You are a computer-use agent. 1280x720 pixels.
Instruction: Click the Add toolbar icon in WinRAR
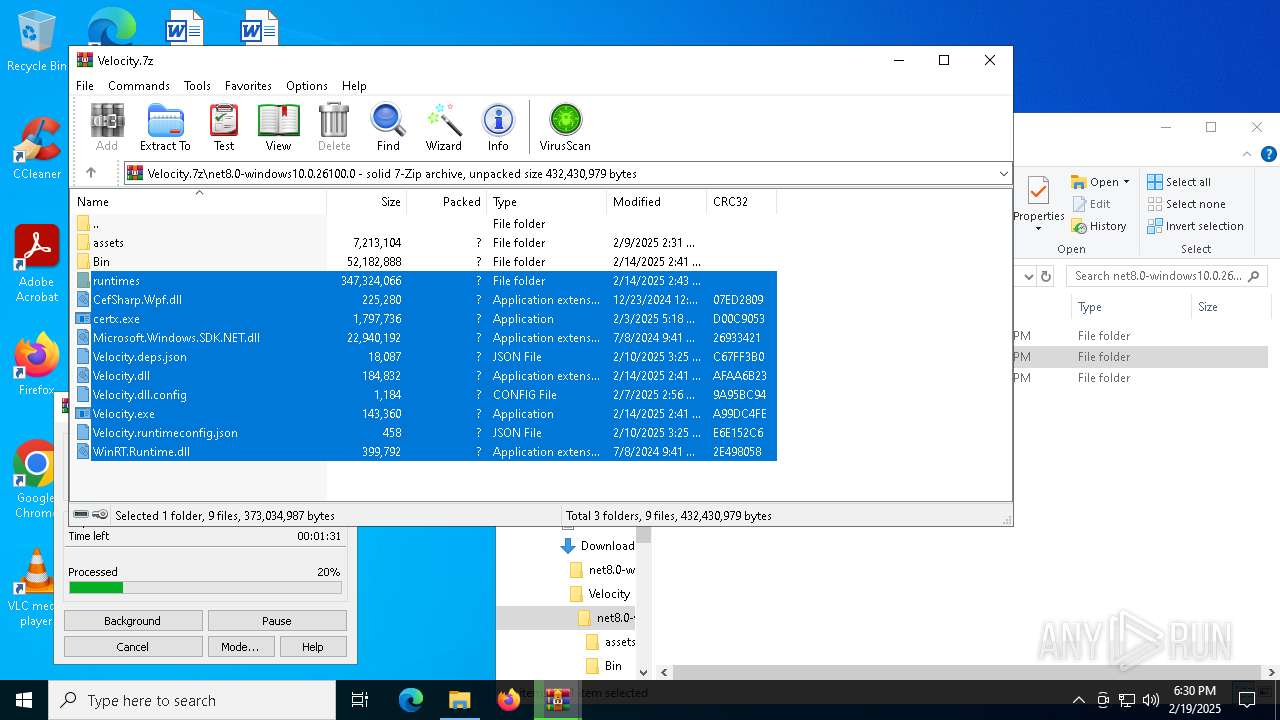[107, 127]
